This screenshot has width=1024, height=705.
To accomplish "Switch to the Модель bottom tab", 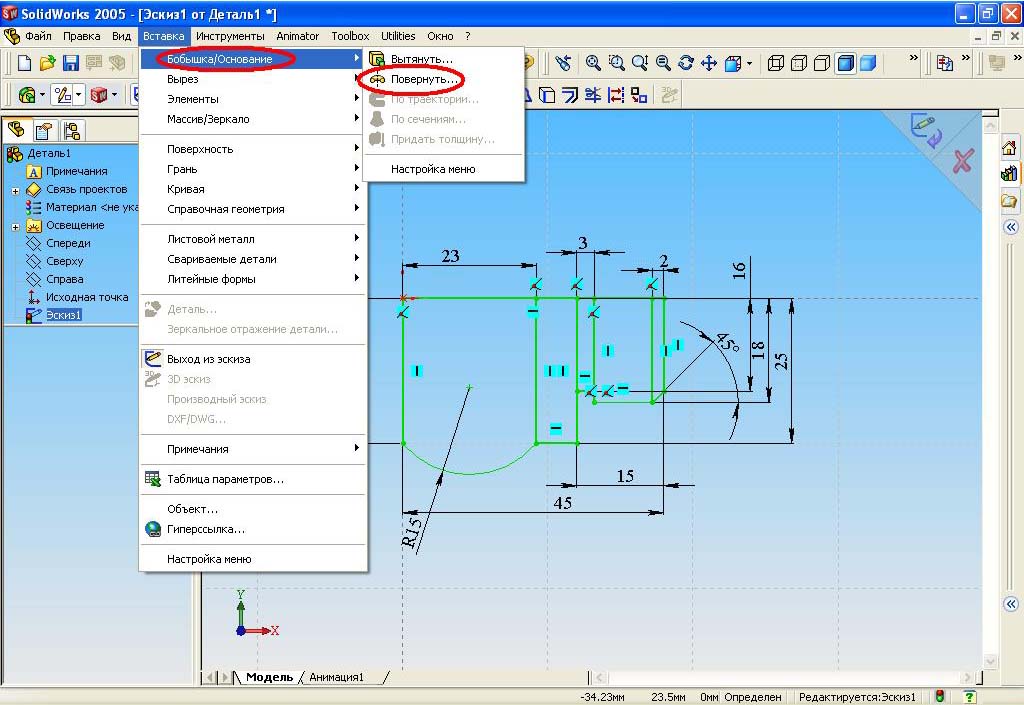I will pyautogui.click(x=269, y=677).
